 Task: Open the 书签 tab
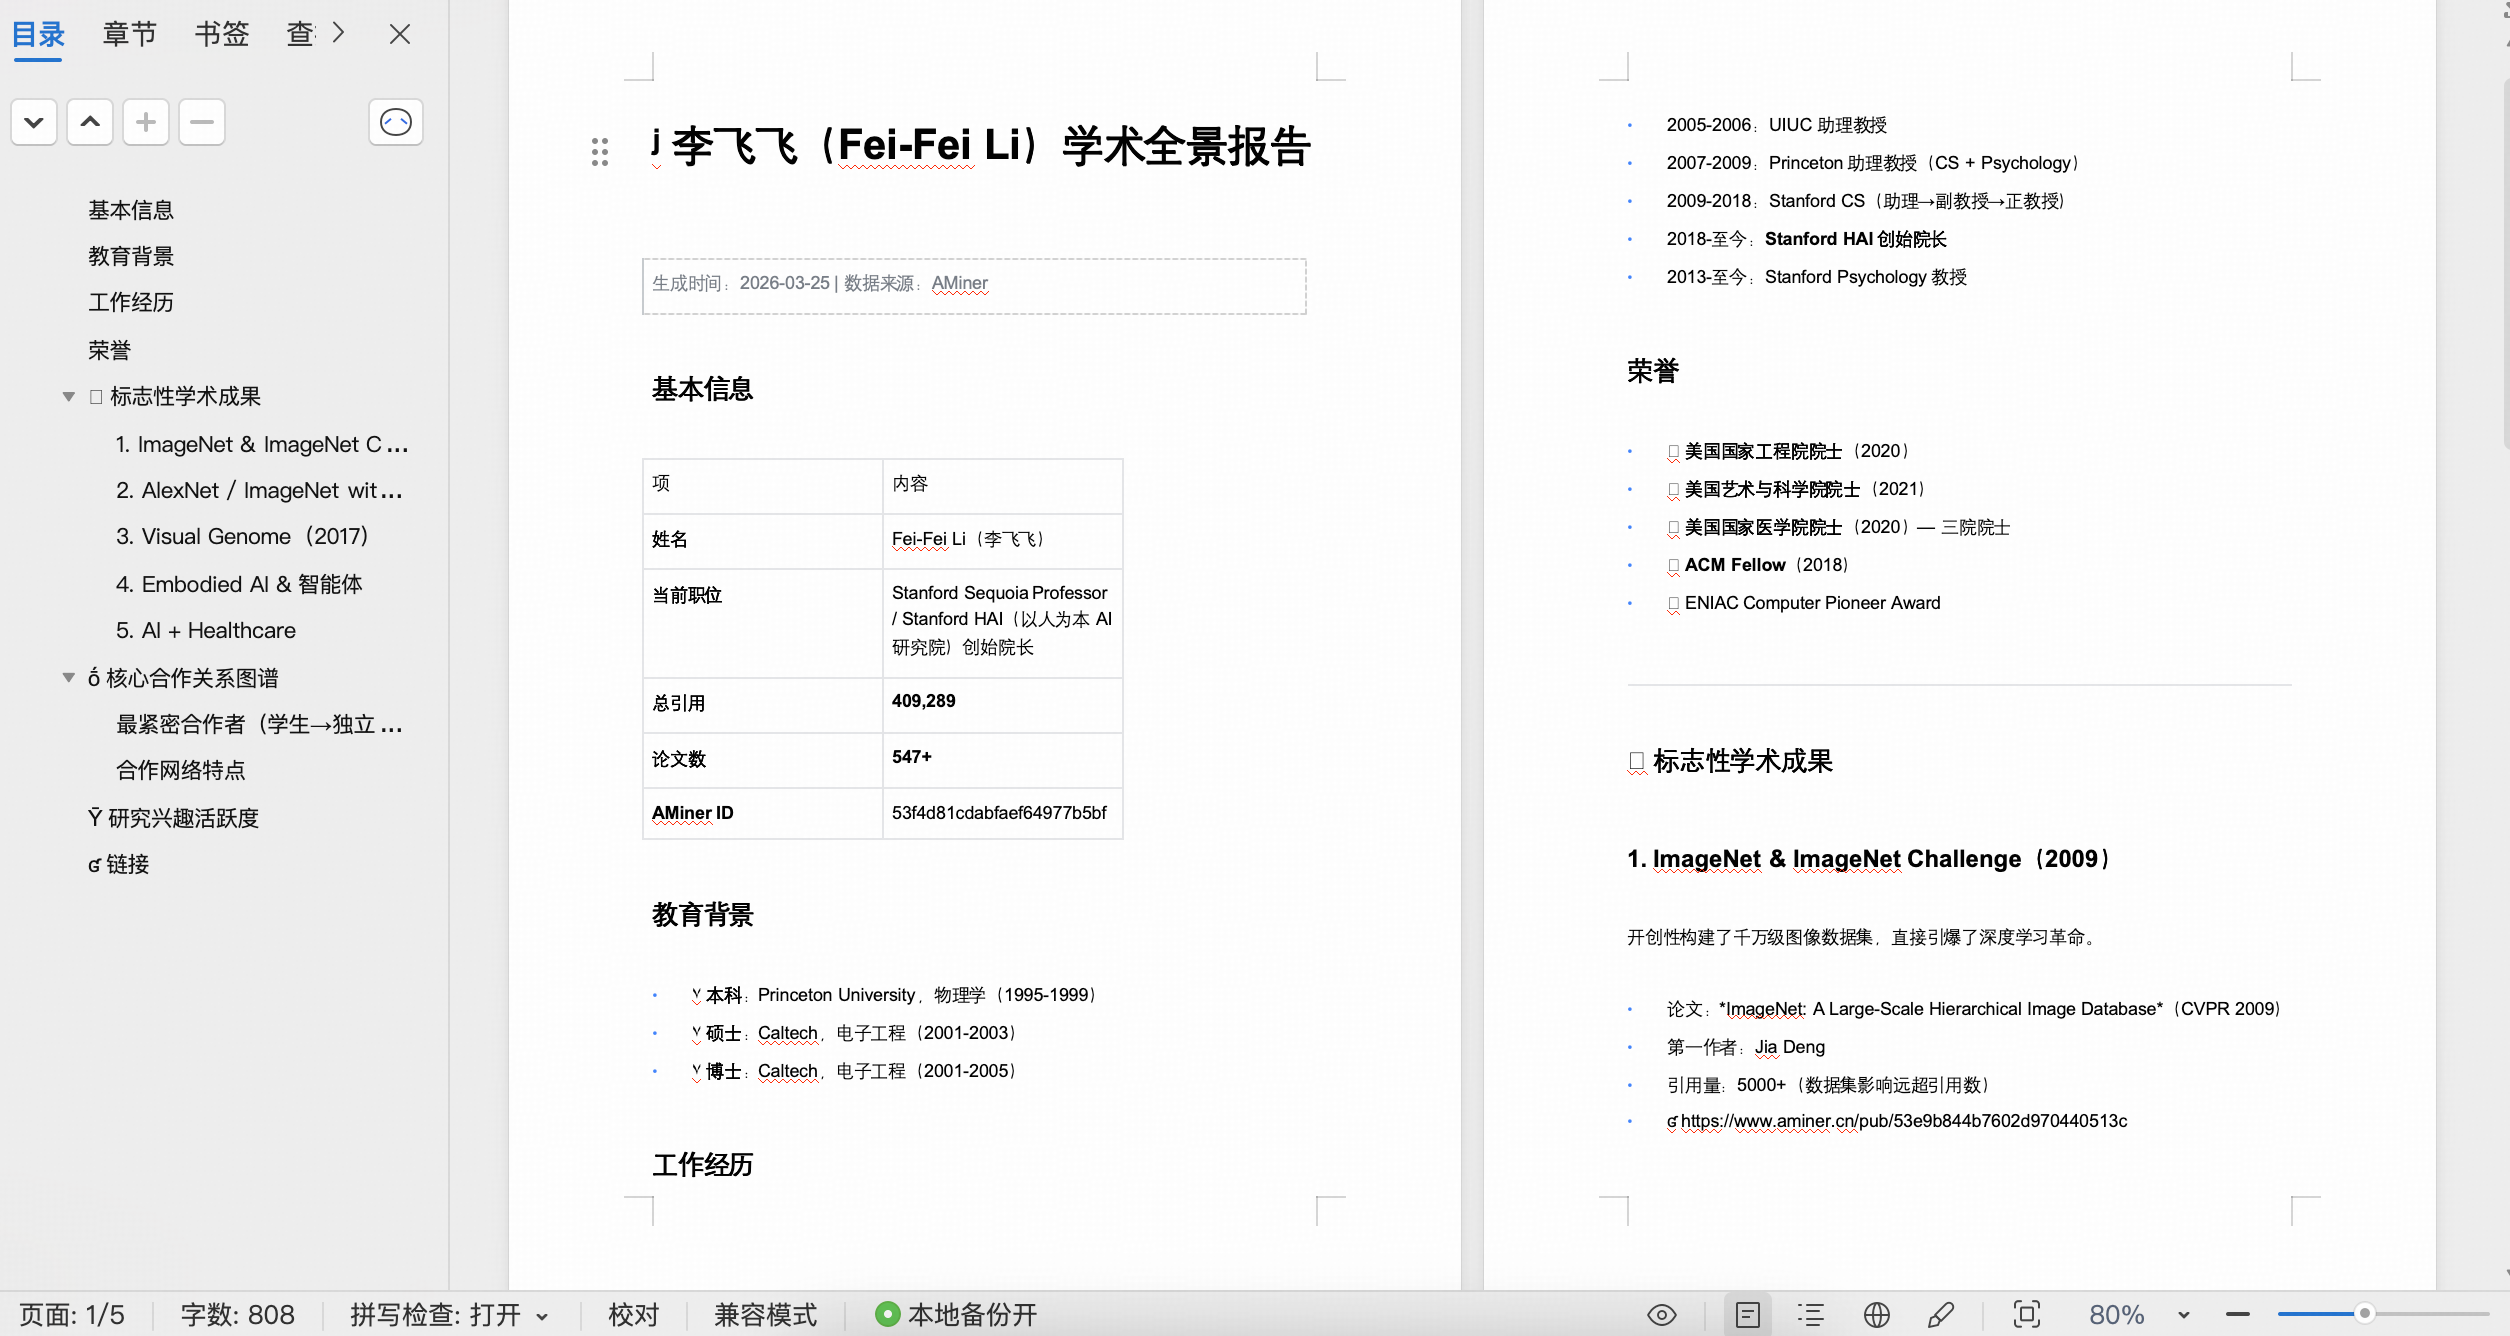221,34
